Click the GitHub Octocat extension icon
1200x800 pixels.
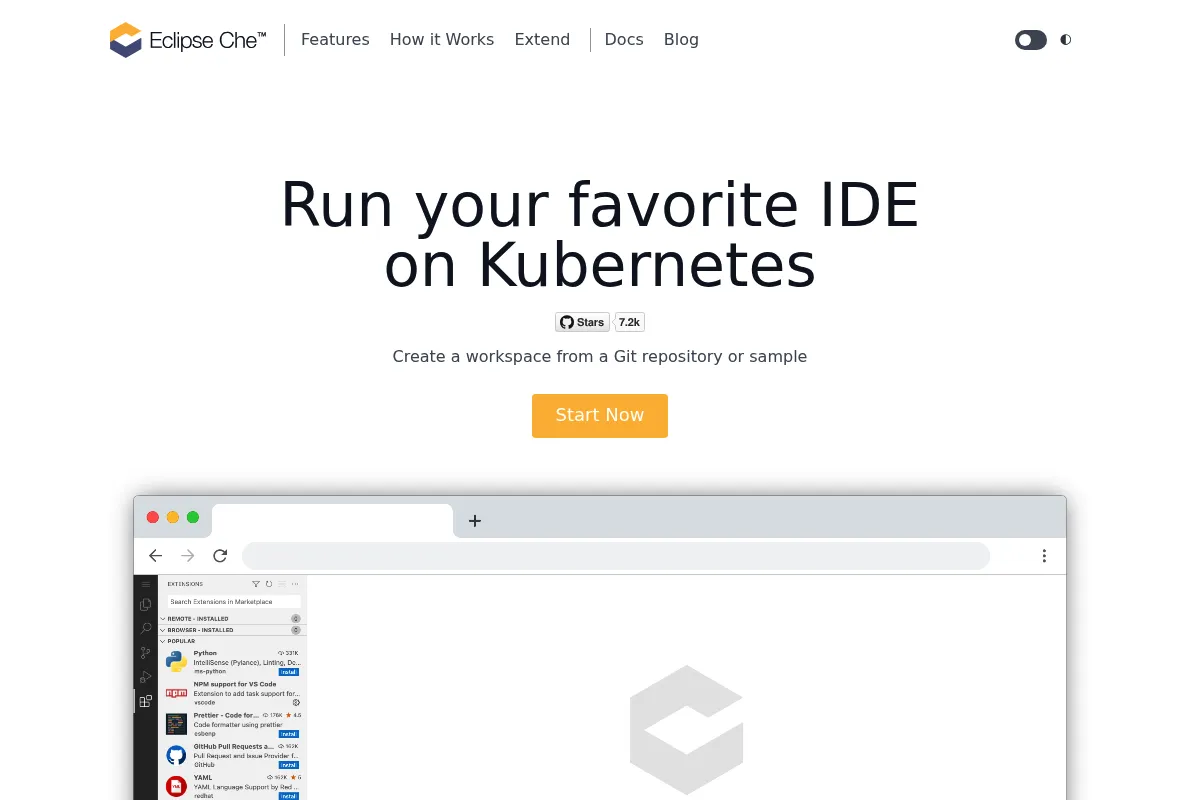pos(177,755)
